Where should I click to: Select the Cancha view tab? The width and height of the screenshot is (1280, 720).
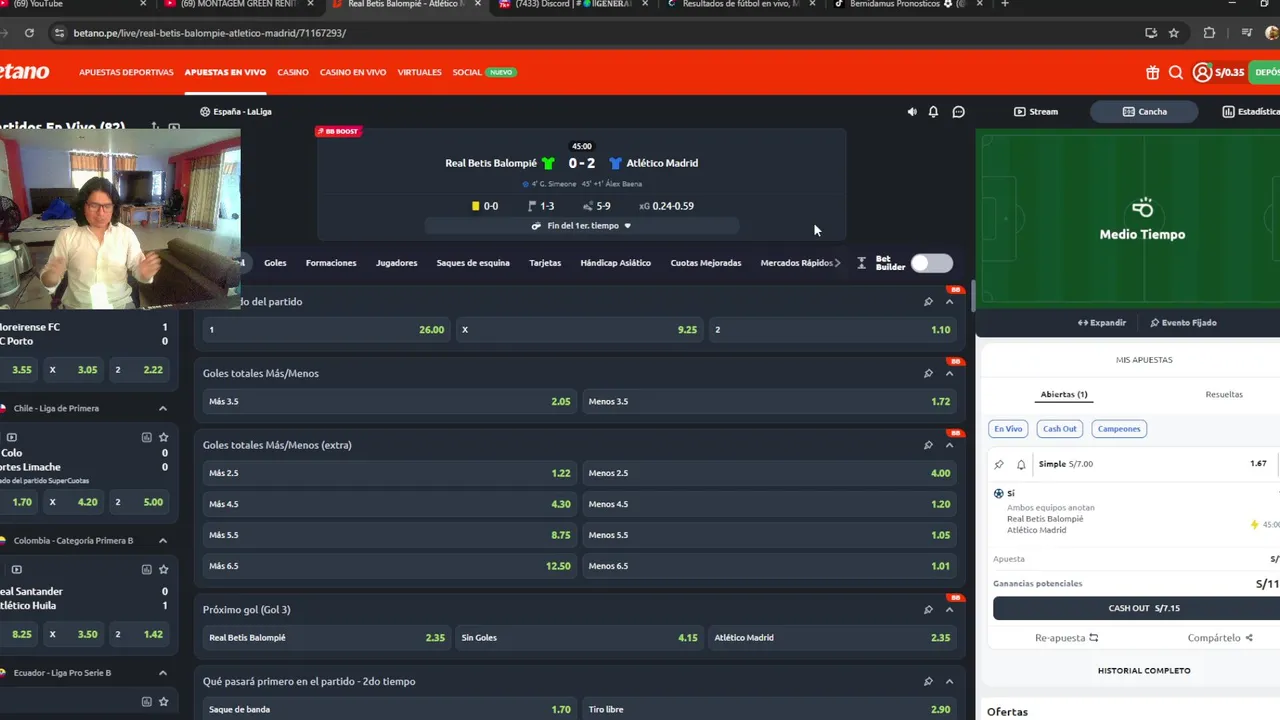[x=1145, y=112]
